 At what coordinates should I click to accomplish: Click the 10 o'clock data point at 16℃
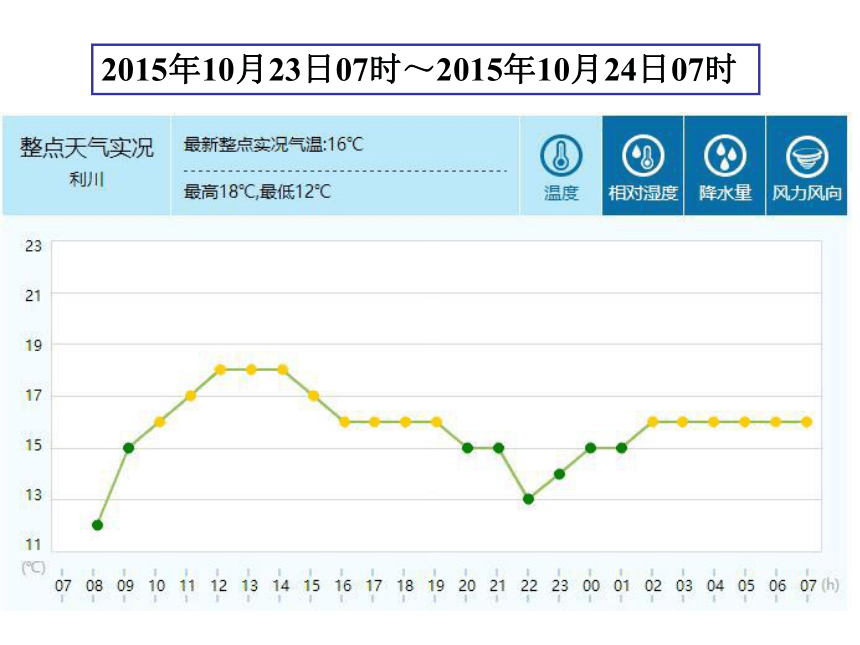coord(160,422)
